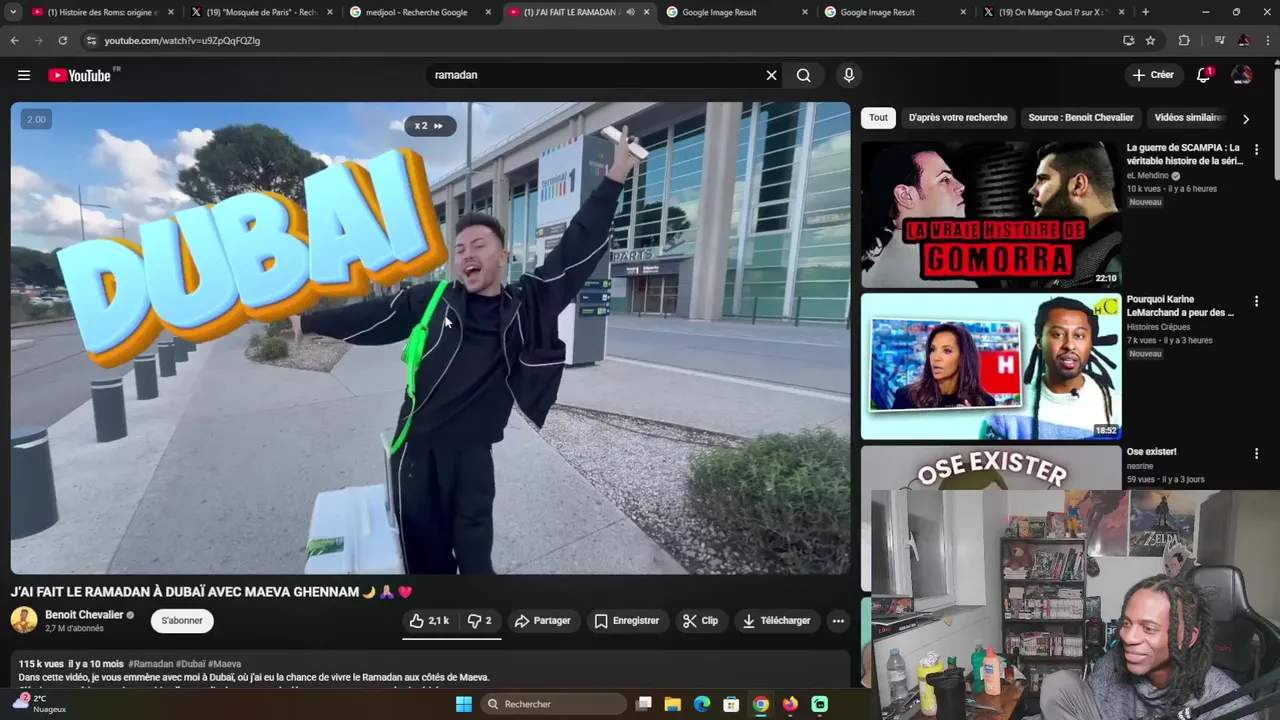Open Microsoft Edge from the taskbar
1280x720 pixels.
(702, 704)
